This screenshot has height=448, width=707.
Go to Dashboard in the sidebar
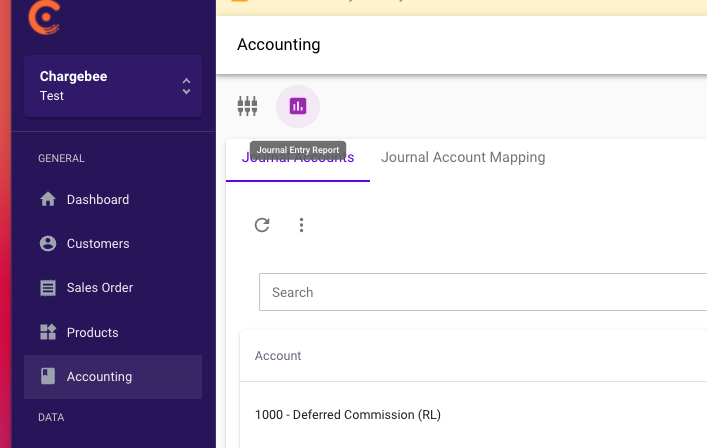coord(113,199)
